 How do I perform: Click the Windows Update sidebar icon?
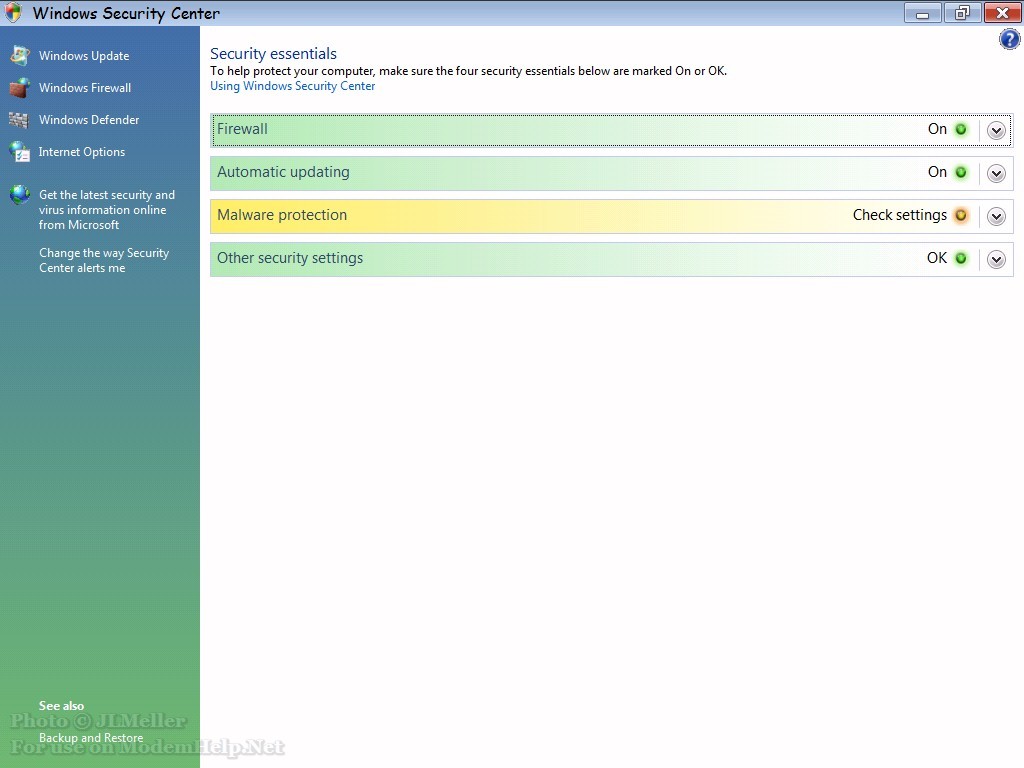(20, 56)
